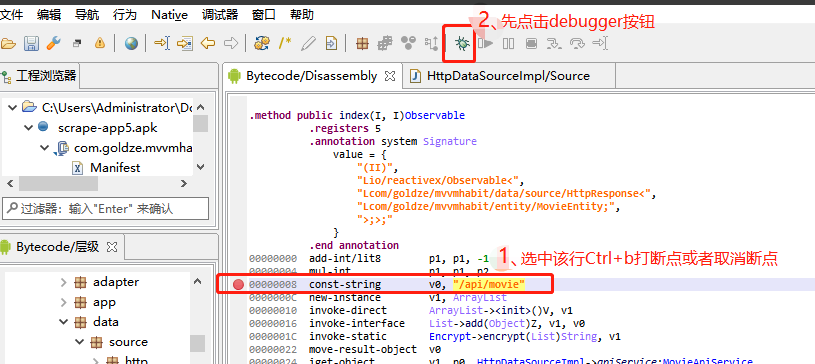Select the 工程浏览器 tab
This screenshot has height=364, width=815.
point(40,76)
